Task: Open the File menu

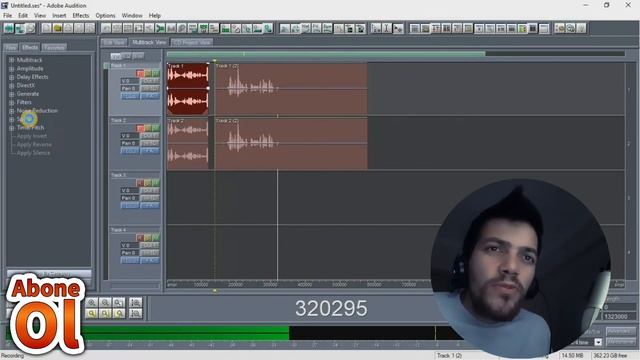Action: coord(7,16)
